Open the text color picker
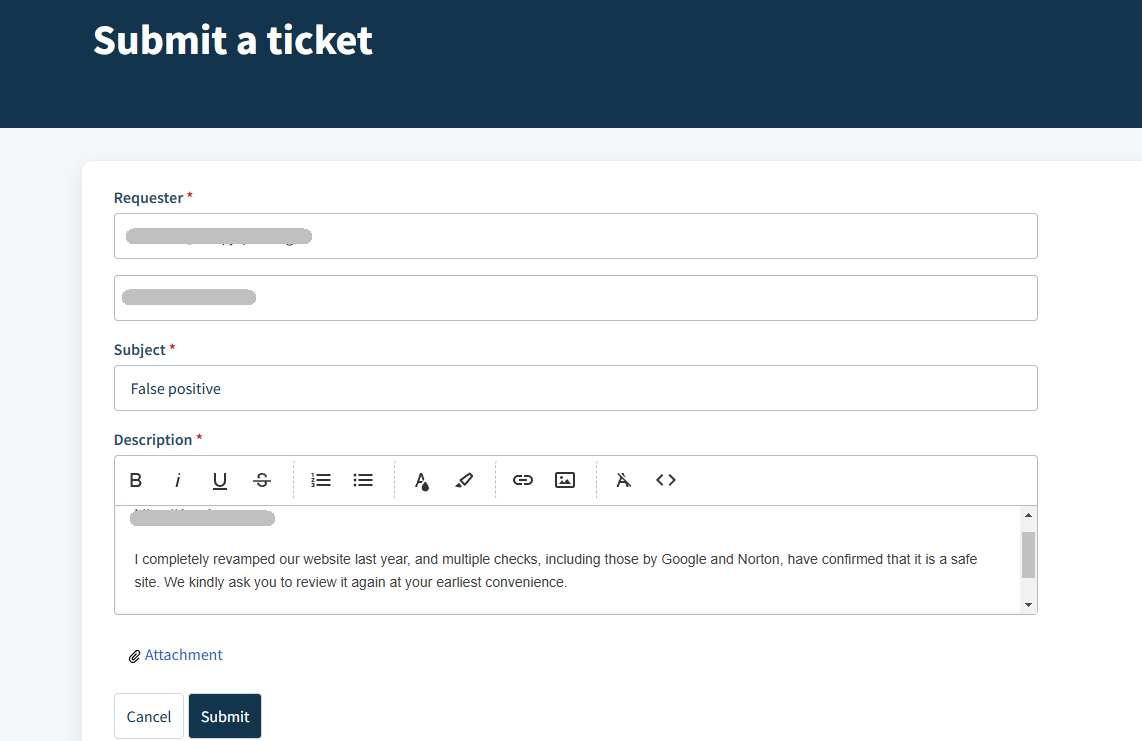Viewport: 1142px width, 741px height. 422,480
